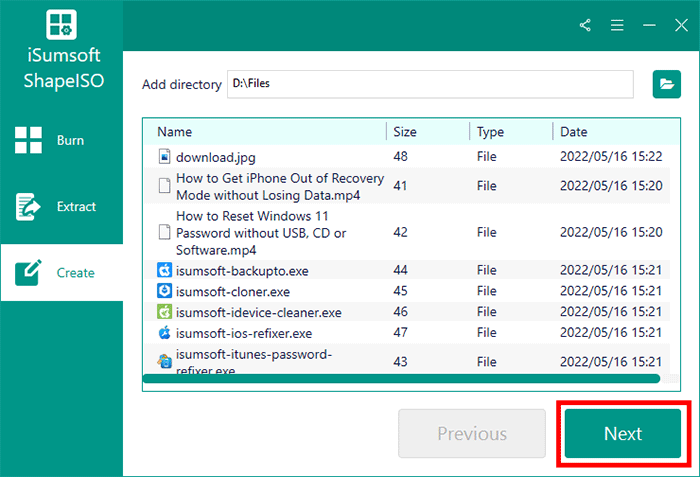
Task: Select isumsoft-itunes-password-refixer.exe file name
Action: coord(254,361)
